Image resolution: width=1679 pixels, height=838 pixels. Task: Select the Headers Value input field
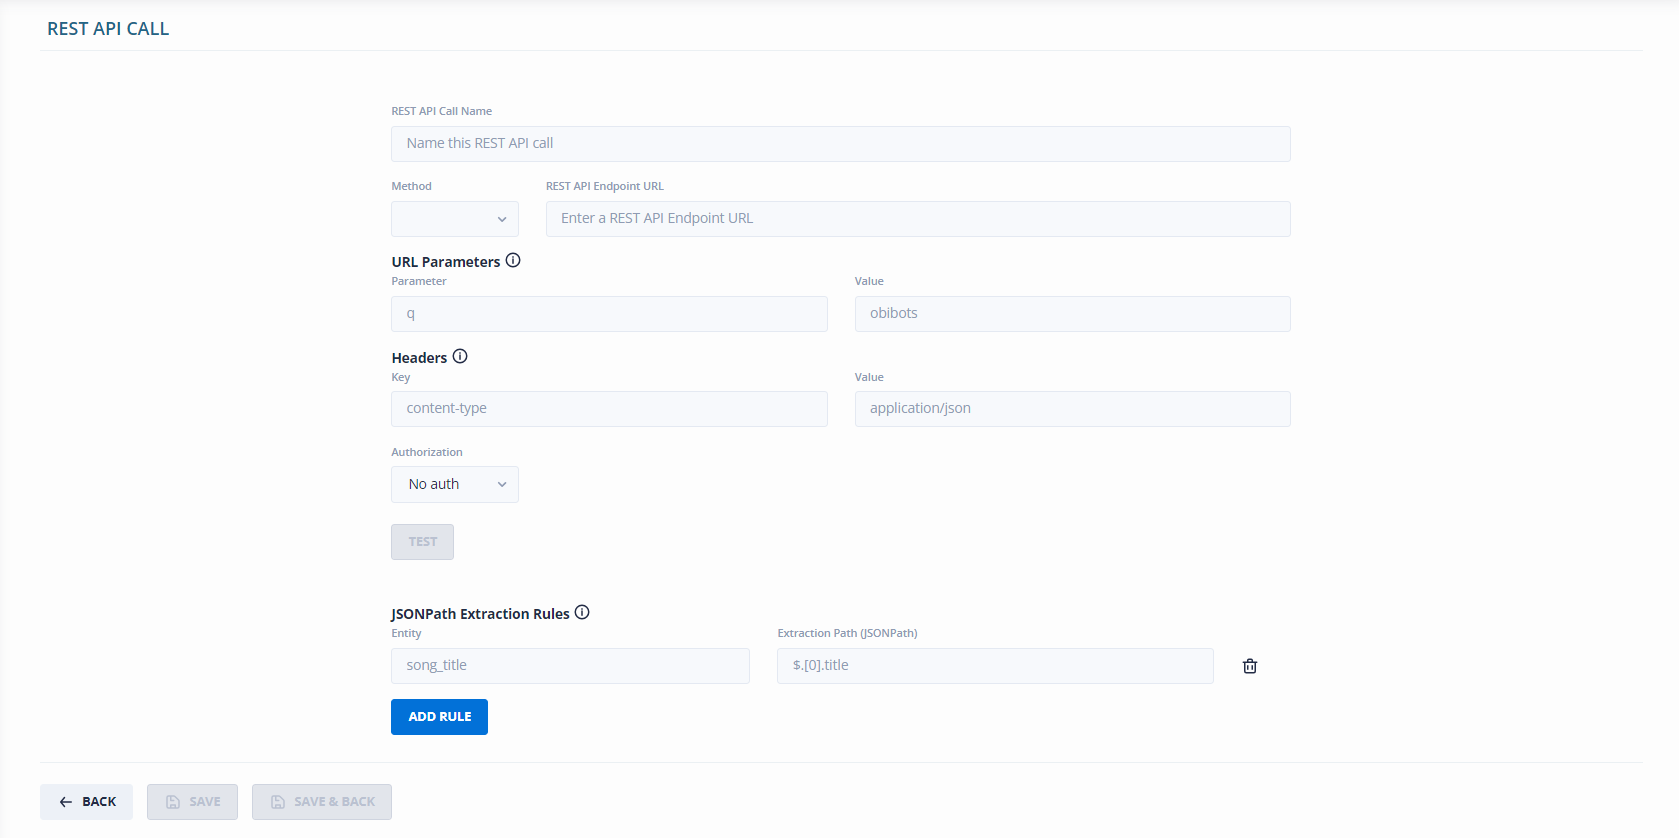point(1072,409)
